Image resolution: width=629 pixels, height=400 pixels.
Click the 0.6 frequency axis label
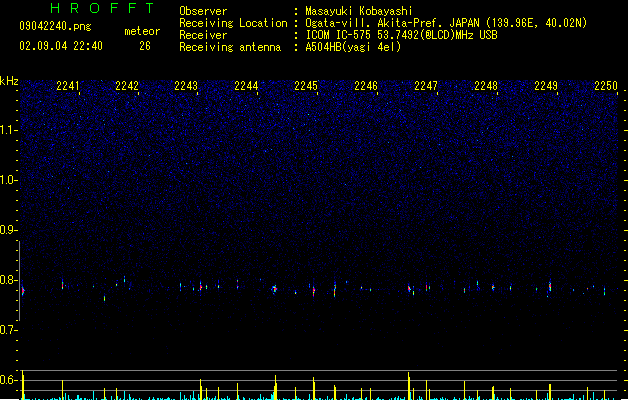8,380
